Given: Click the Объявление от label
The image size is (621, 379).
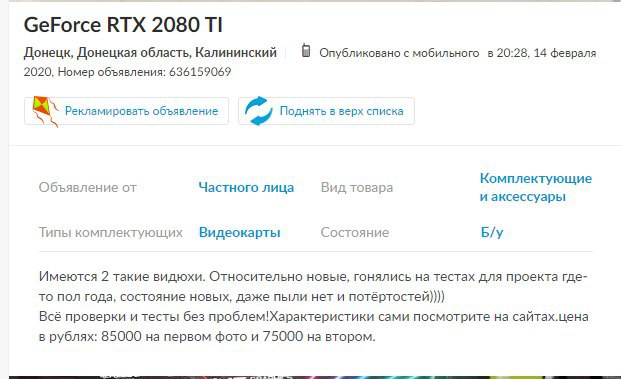Looking at the screenshot, I should pyautogui.click(x=88, y=187).
